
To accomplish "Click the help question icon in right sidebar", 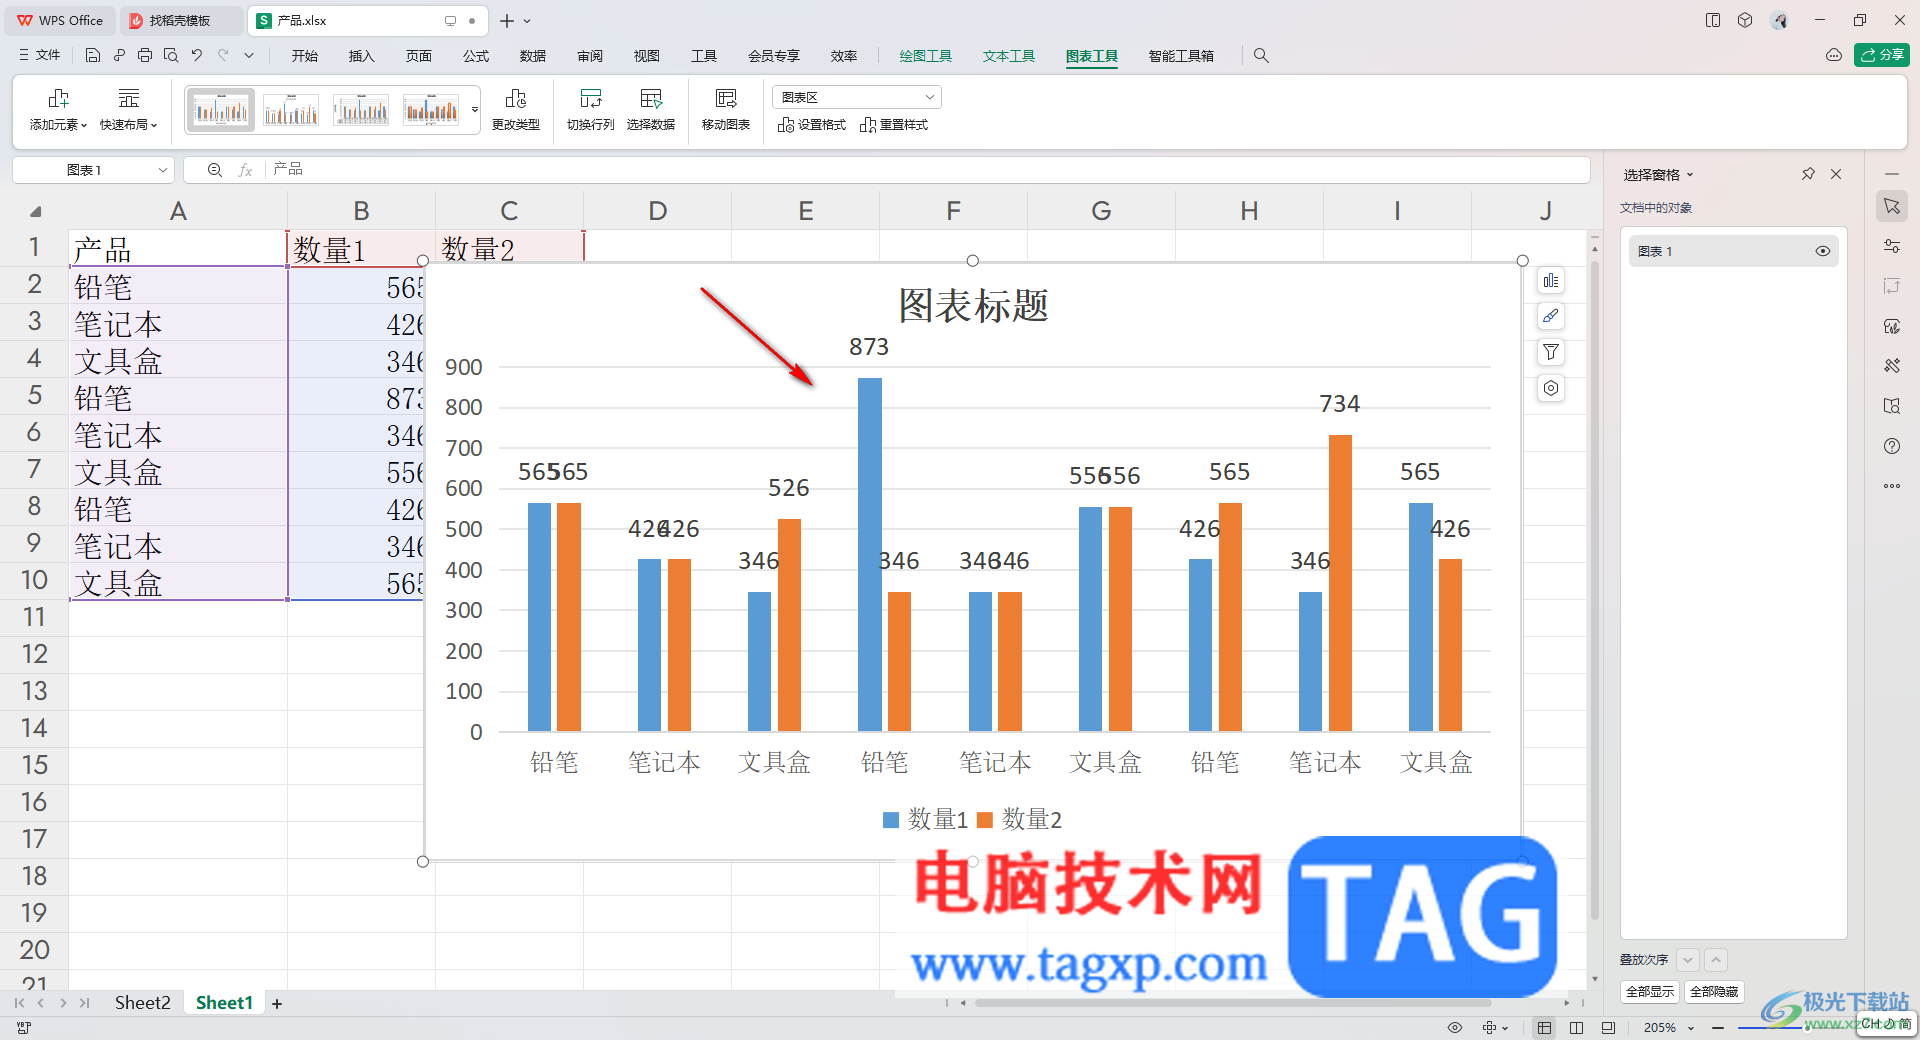I will pyautogui.click(x=1892, y=446).
